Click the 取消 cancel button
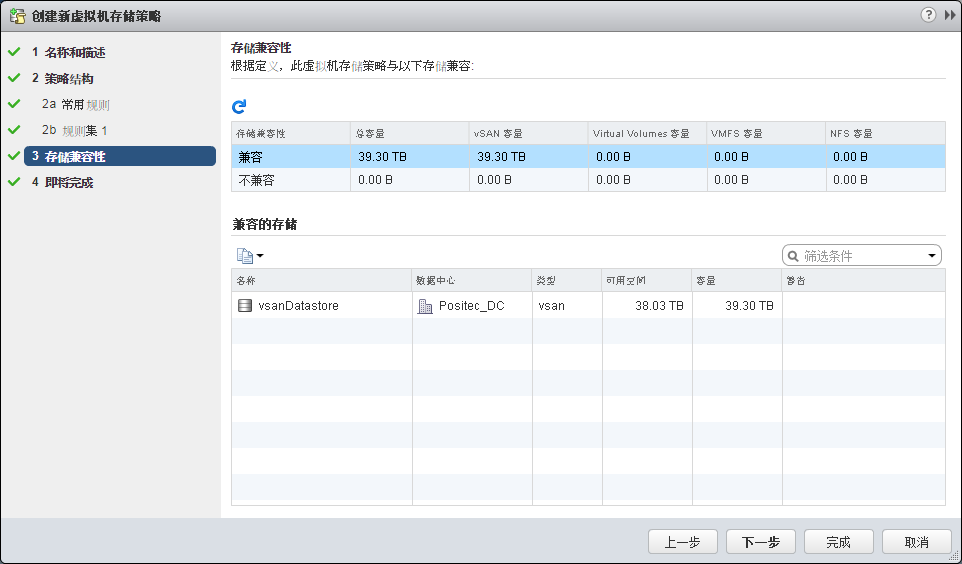 point(917,542)
